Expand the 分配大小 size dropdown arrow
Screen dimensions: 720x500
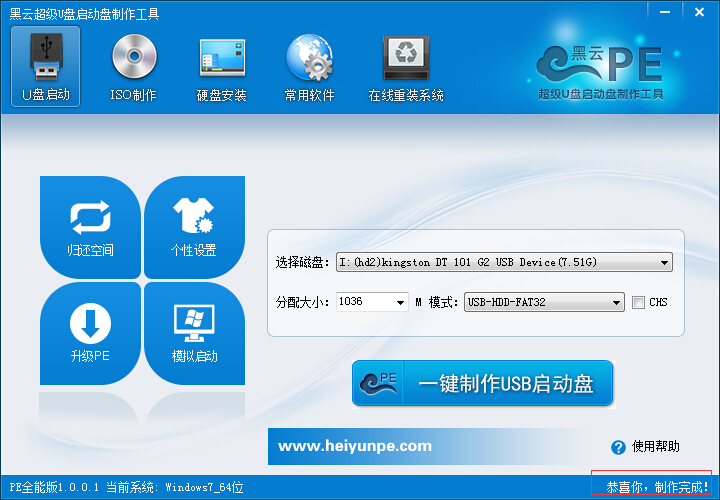[400, 303]
